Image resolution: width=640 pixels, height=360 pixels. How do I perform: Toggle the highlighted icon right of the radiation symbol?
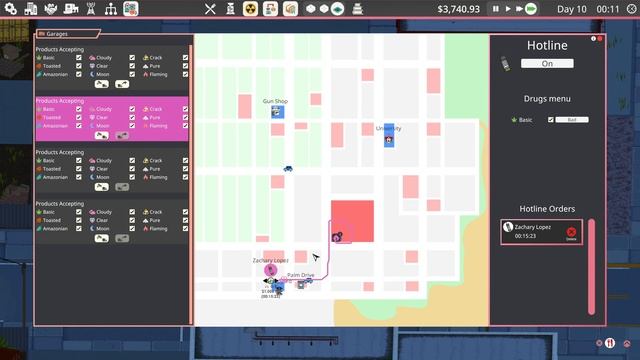coord(270,9)
